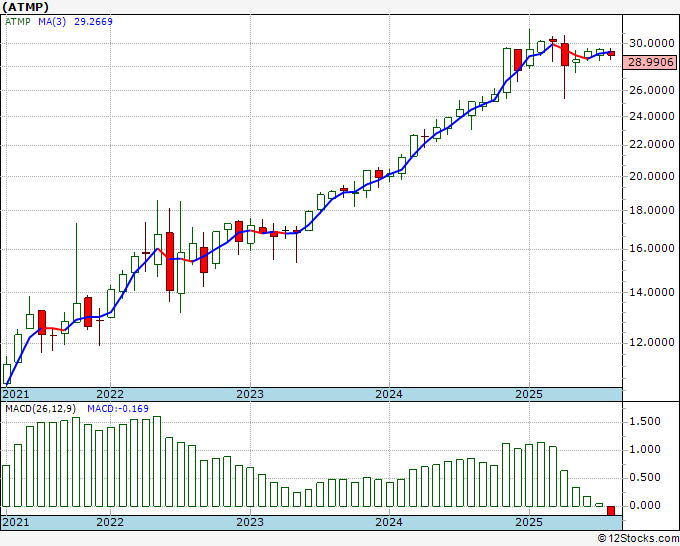Screen dimensions: 680x546
Task: Click 2023 on the price chart timeline
Action: click(250, 394)
